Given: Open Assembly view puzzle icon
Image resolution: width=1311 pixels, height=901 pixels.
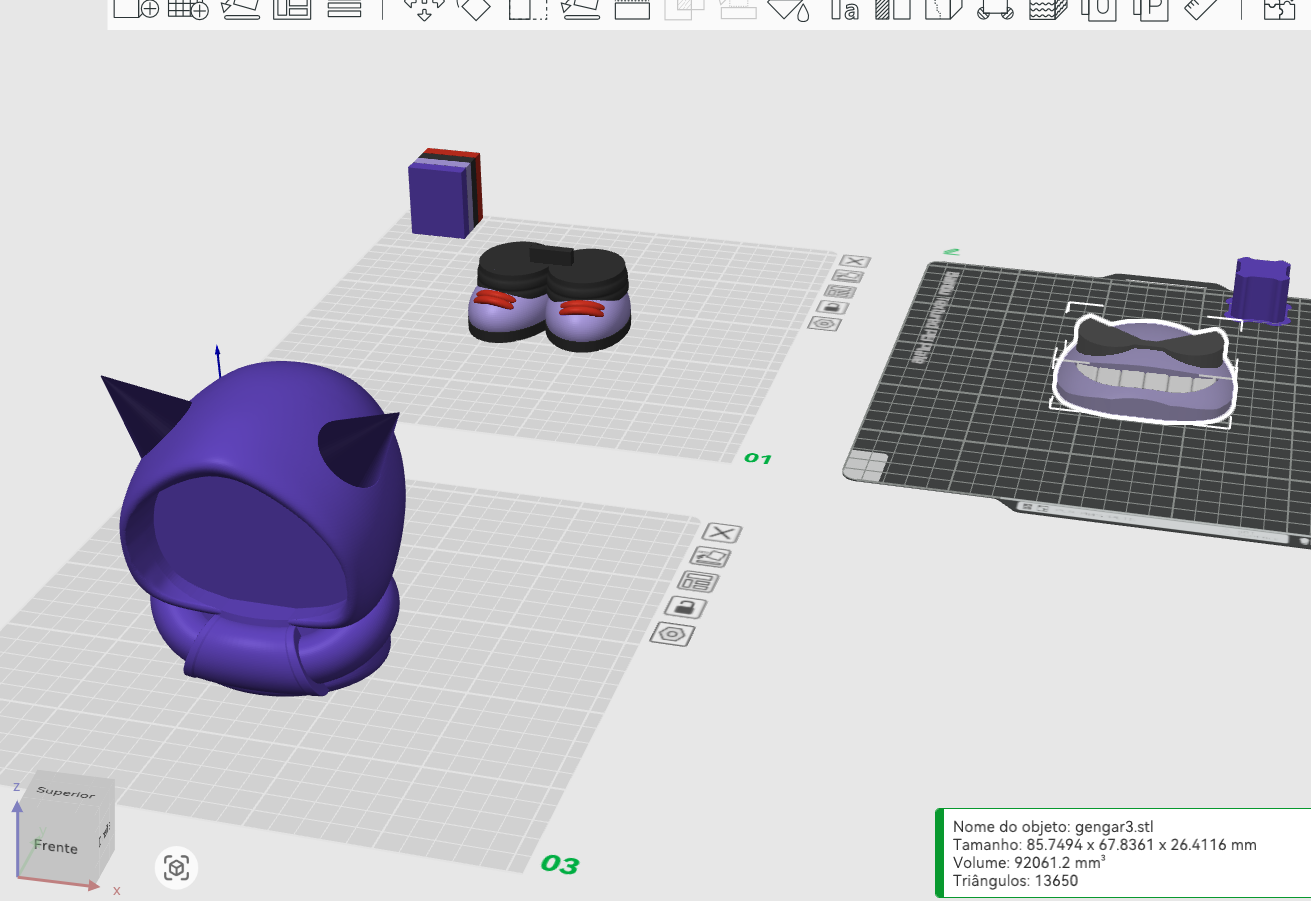Looking at the screenshot, I should (1278, 9).
